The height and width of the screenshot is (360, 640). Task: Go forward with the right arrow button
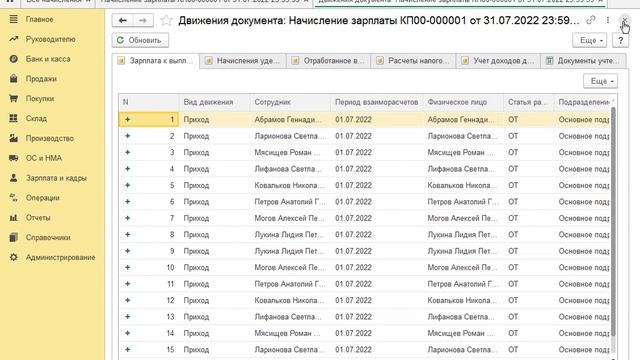142,20
